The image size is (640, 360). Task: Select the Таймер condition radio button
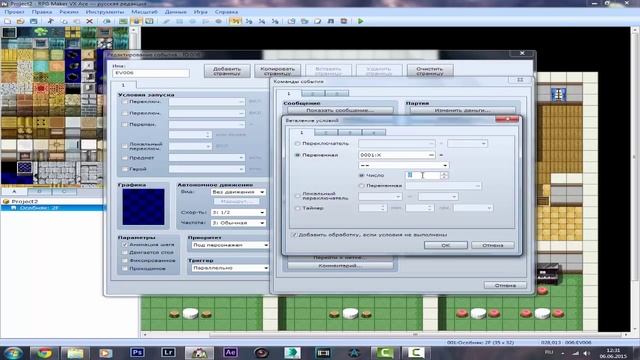(x=298, y=208)
